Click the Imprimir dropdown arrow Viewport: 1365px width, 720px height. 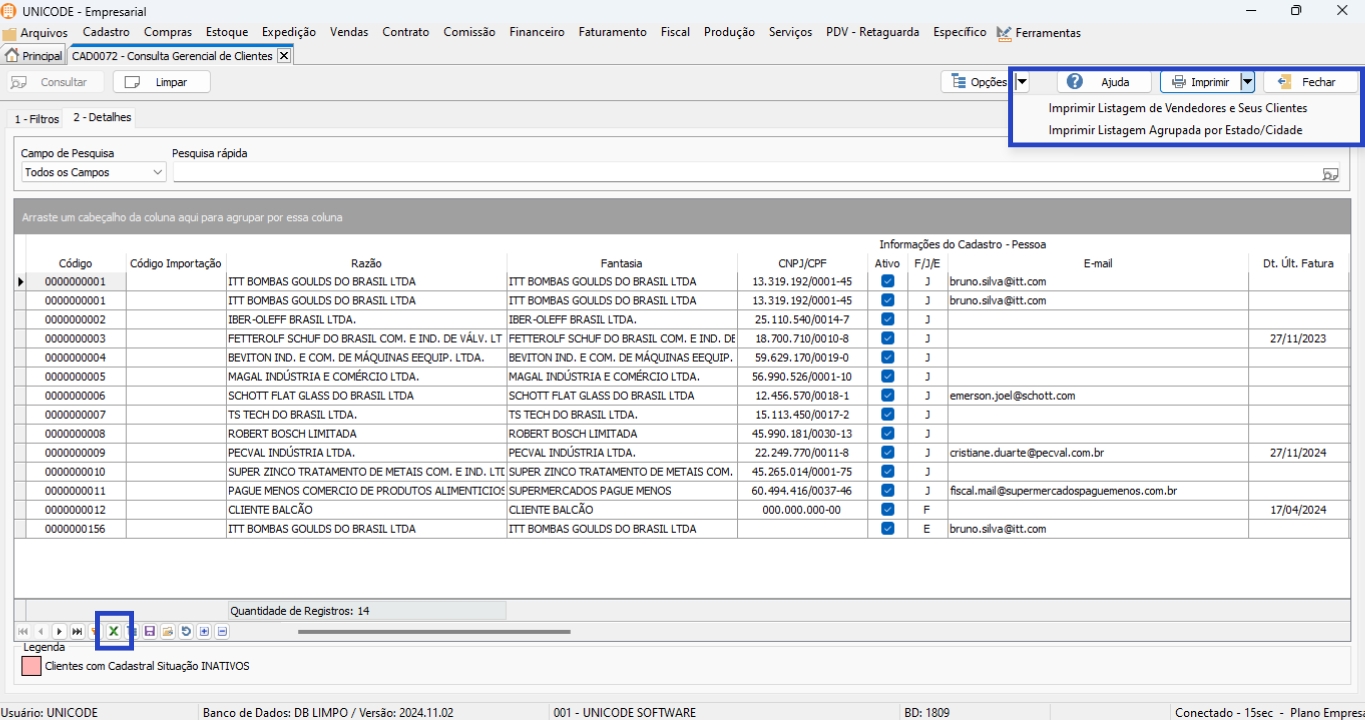[x=1247, y=82]
